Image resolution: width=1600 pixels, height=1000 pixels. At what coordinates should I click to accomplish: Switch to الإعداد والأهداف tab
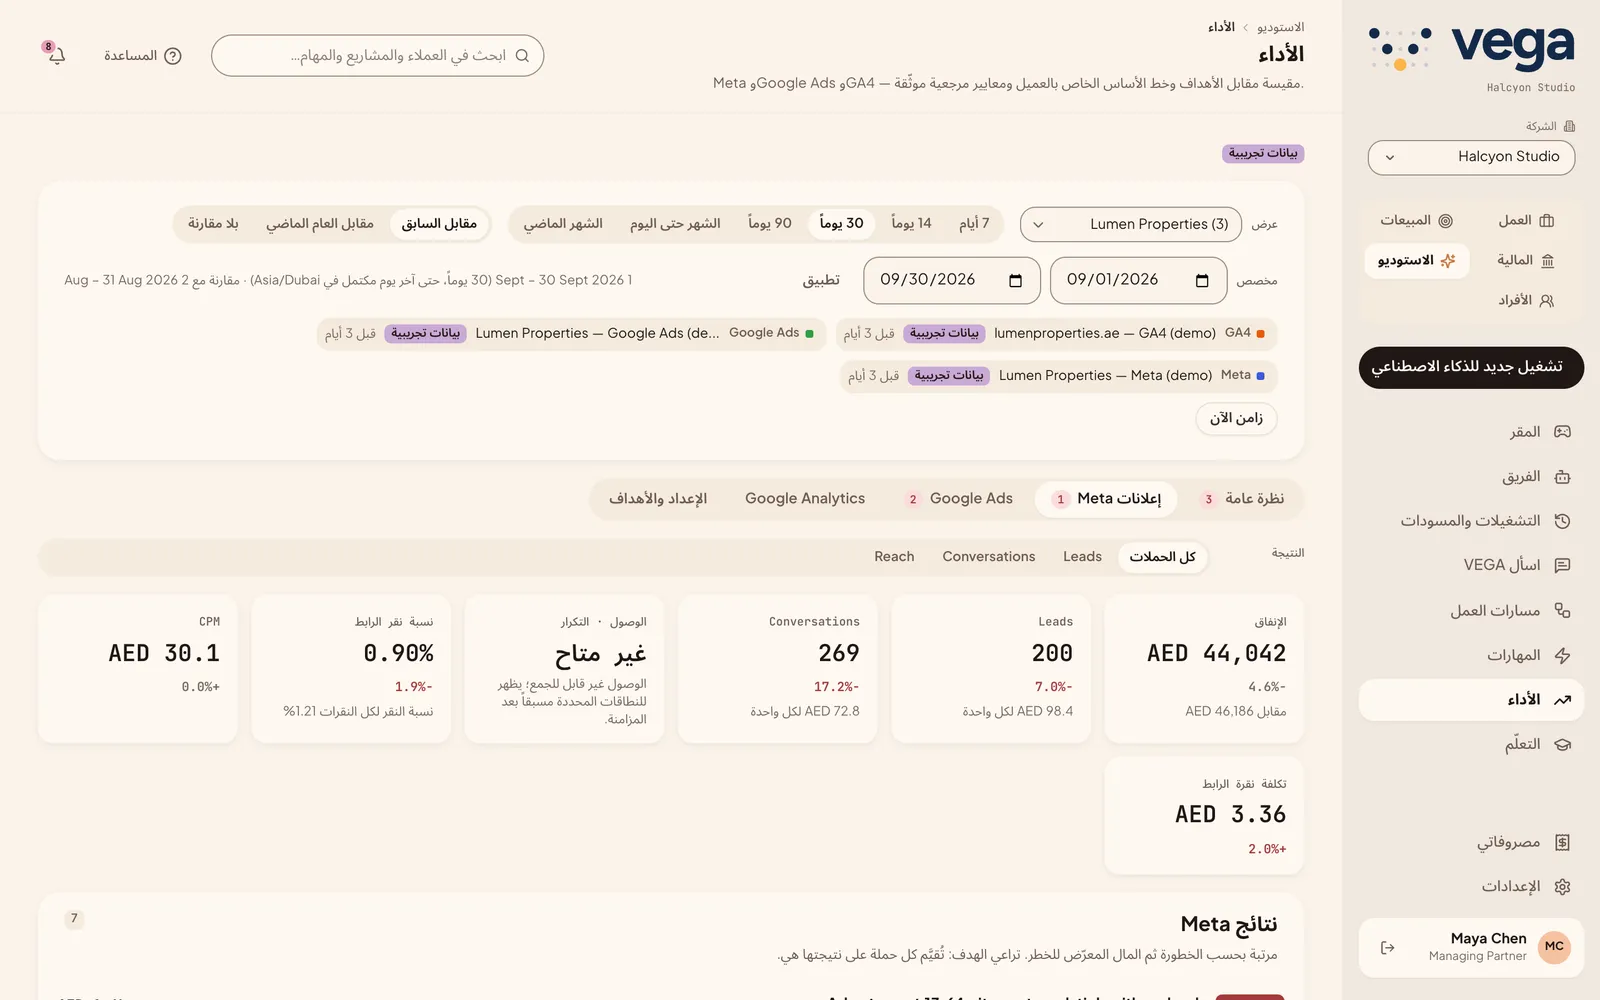tap(658, 499)
